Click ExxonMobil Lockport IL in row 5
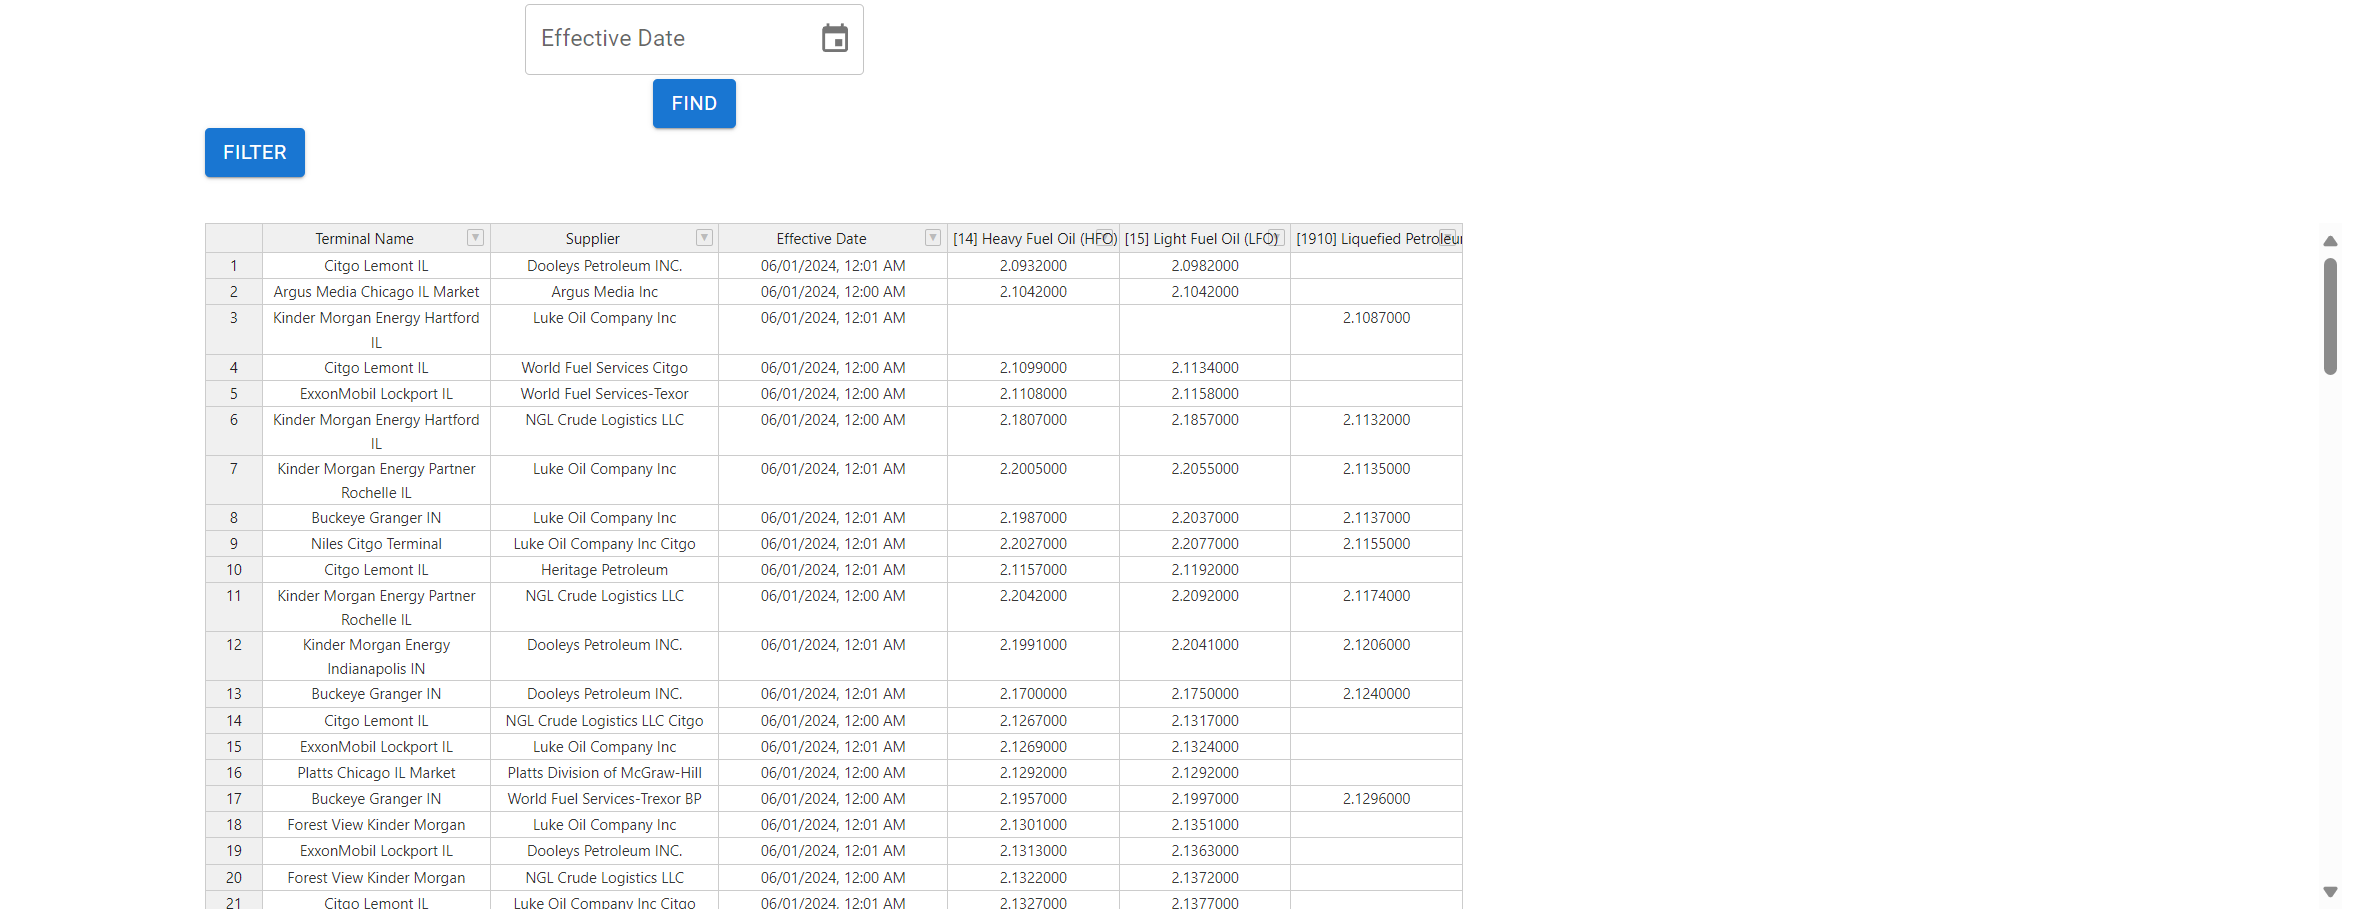This screenshot has height=914, width=2374. (376, 394)
